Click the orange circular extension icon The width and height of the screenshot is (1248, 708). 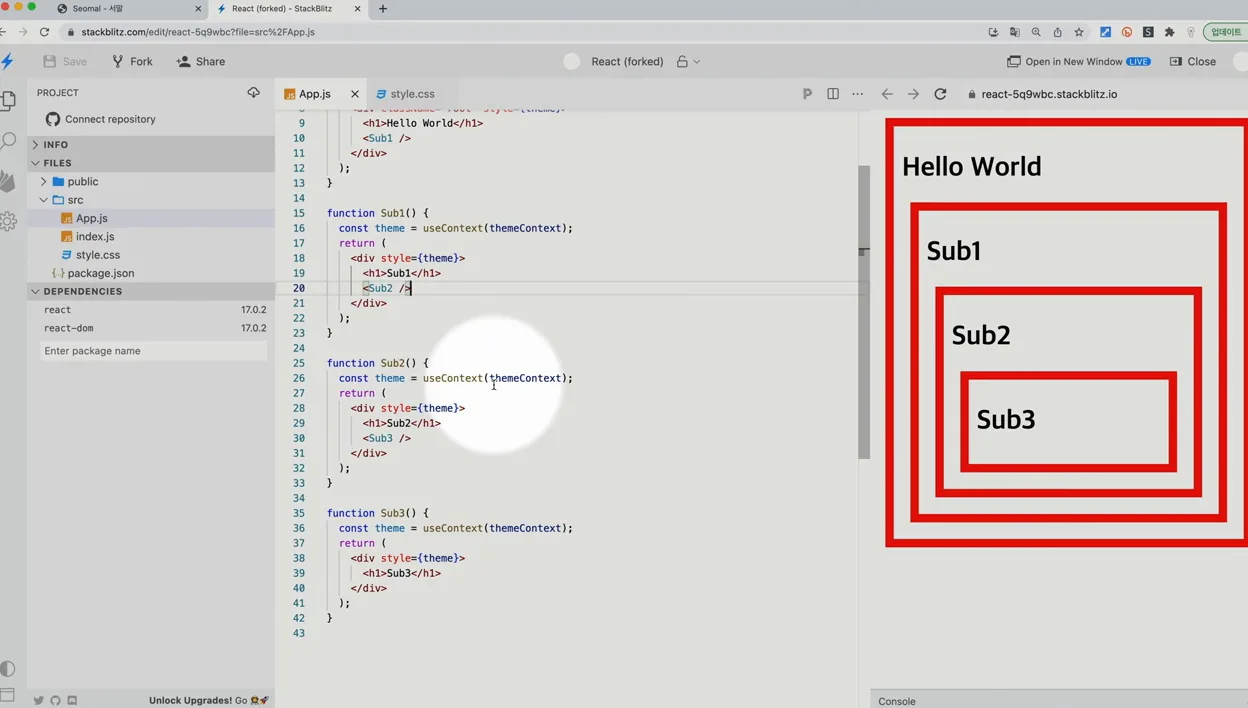pyautogui.click(x=1127, y=32)
